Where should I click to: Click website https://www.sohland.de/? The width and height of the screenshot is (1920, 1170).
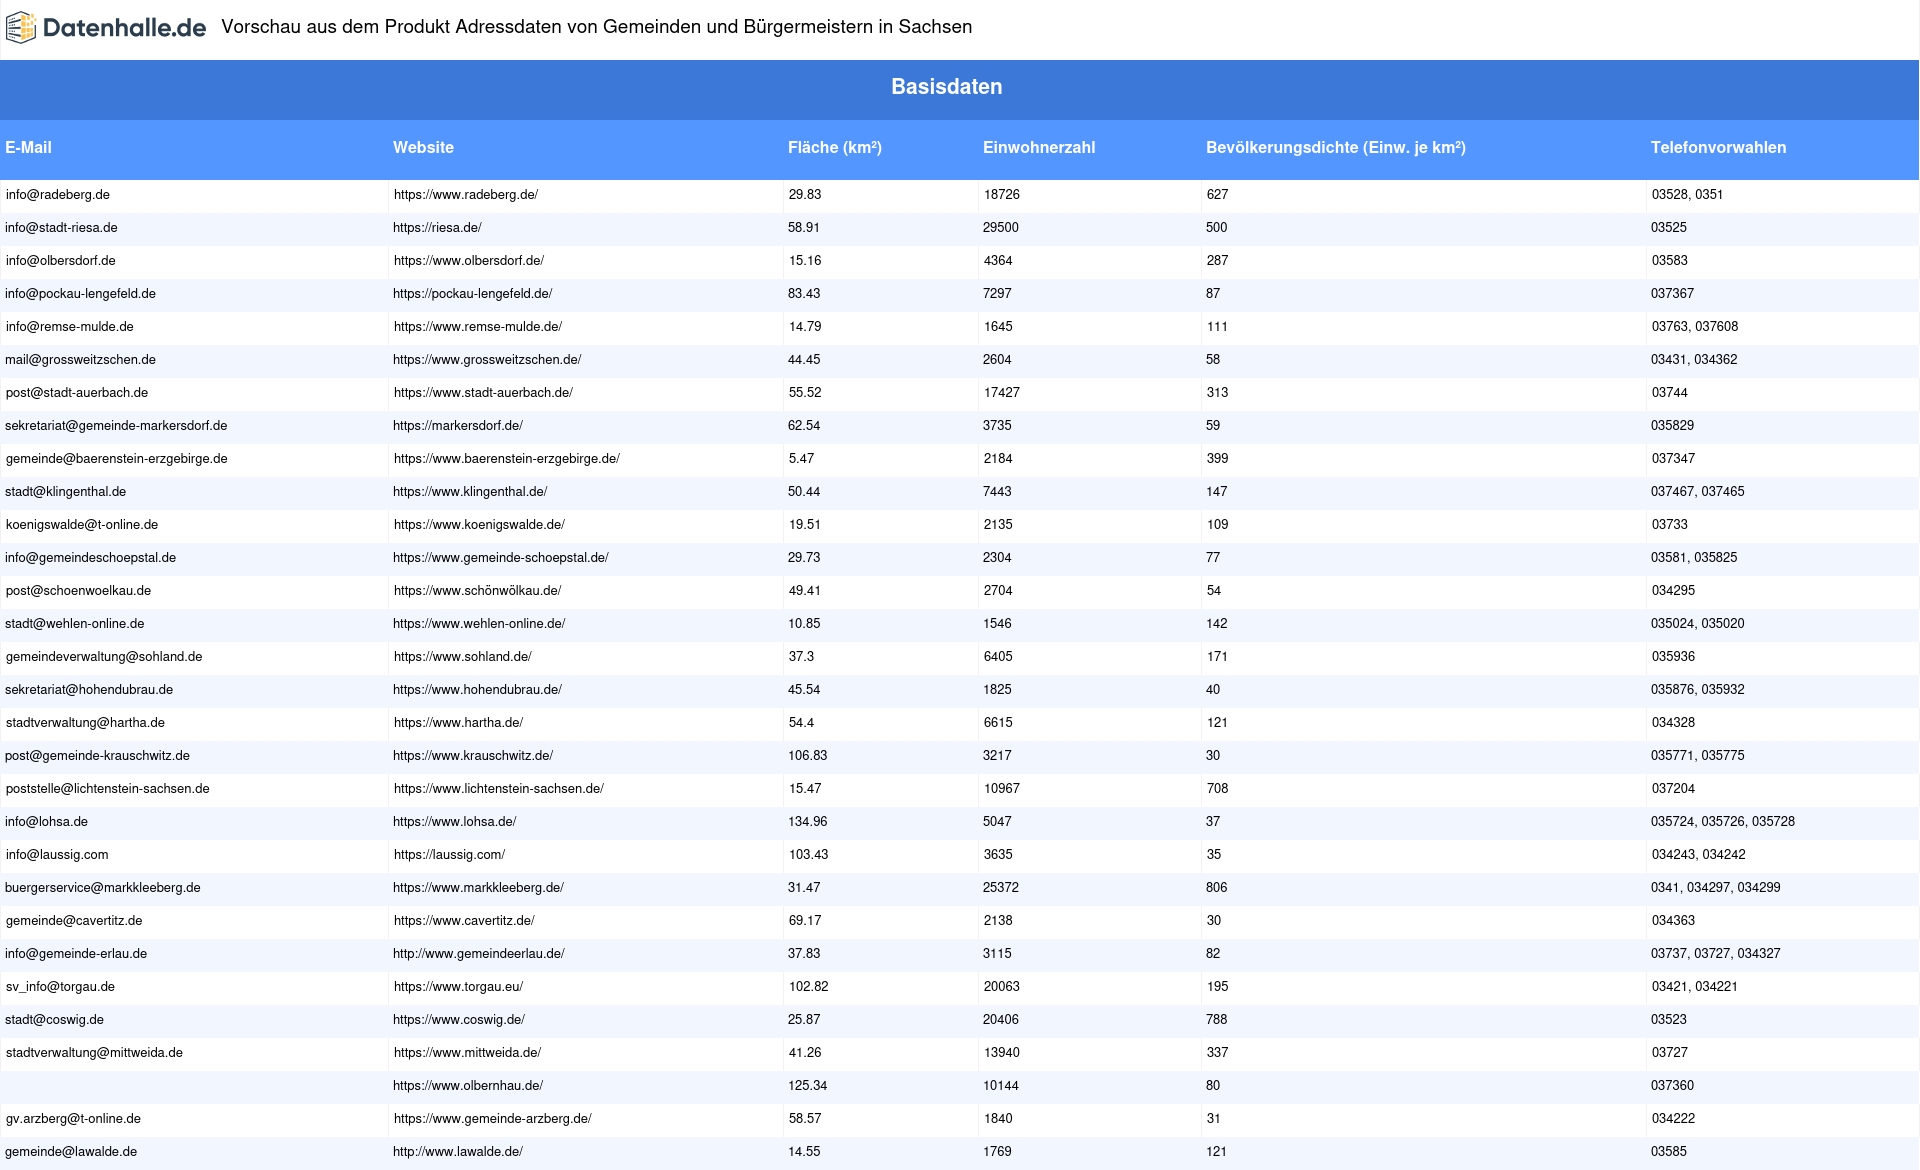coord(463,657)
